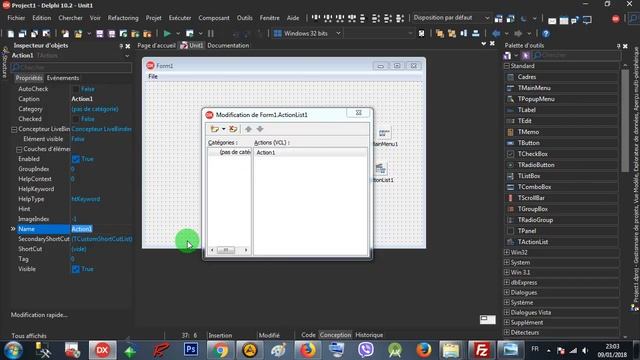Toggle the Checked property checkbox
Viewport: 640px width, 360px height.
click(x=76, y=119)
